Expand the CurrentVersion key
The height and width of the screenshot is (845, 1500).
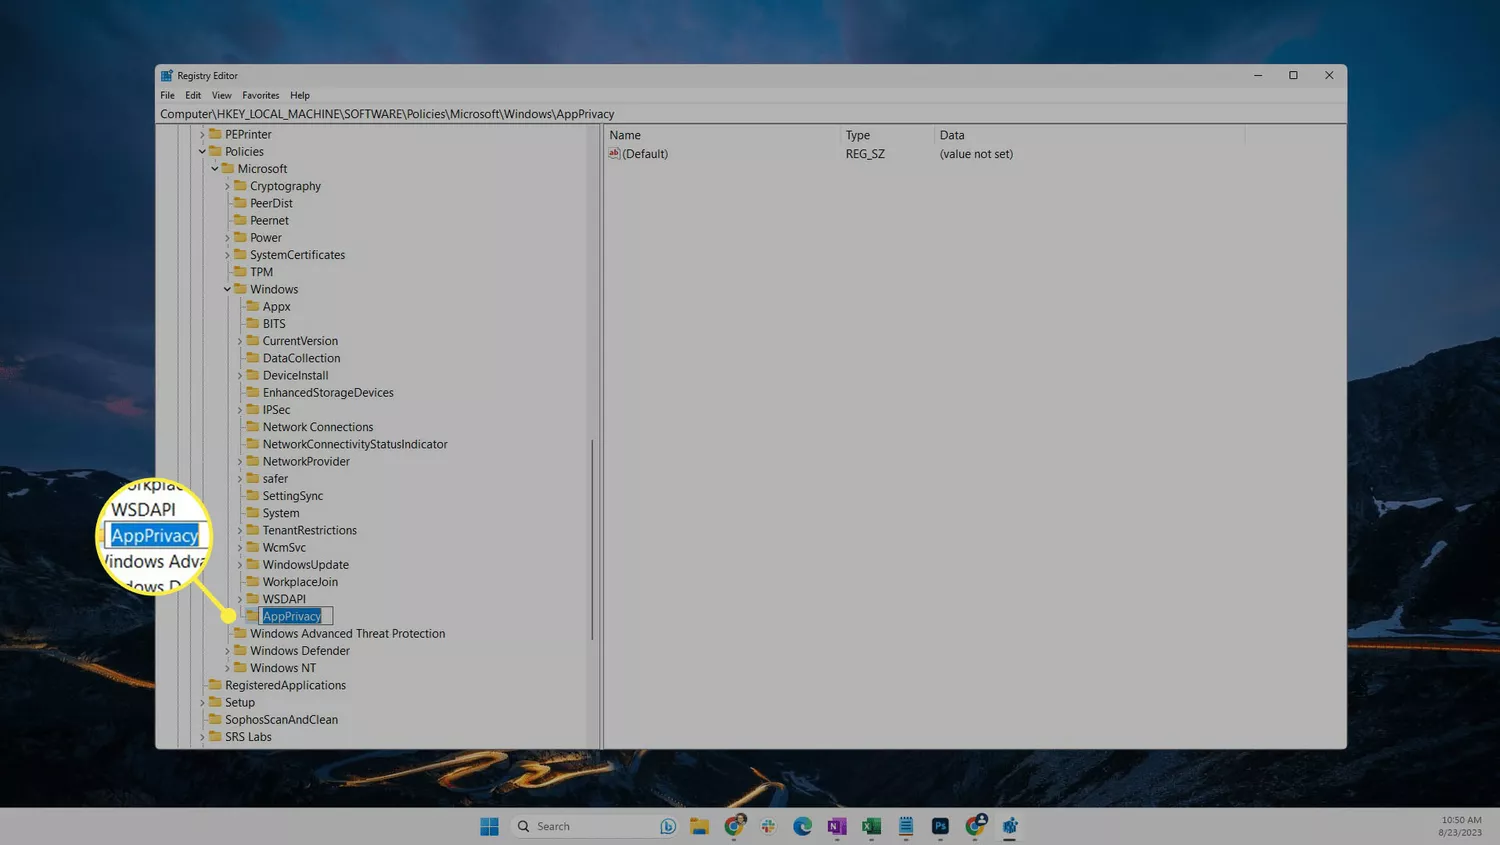click(x=240, y=341)
